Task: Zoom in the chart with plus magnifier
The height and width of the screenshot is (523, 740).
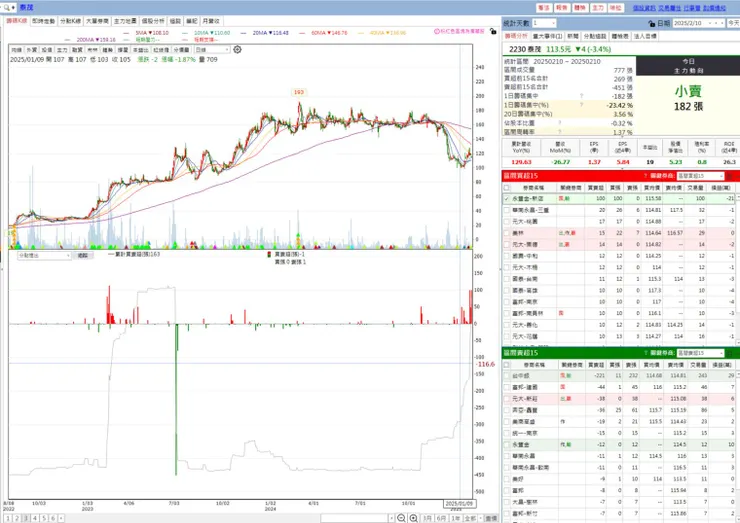Action: point(413,518)
